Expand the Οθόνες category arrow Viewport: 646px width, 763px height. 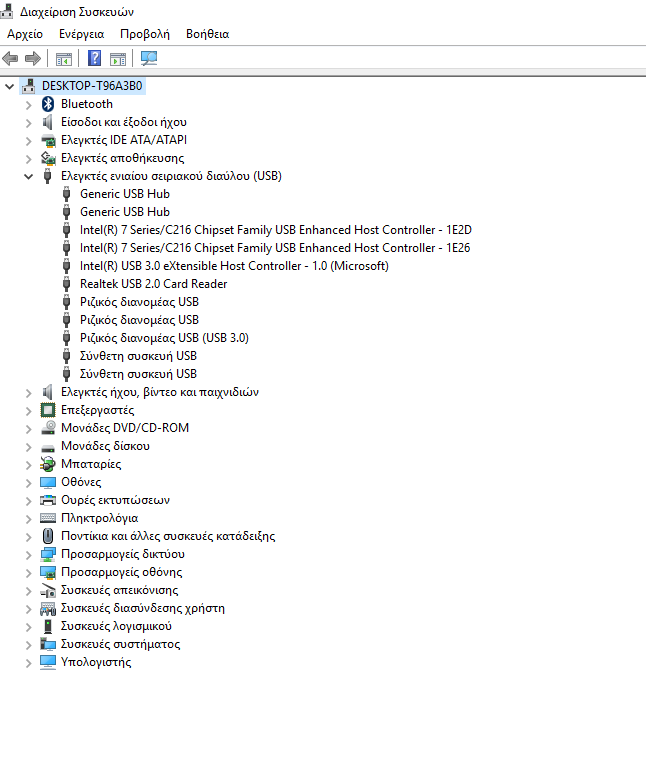coord(29,483)
